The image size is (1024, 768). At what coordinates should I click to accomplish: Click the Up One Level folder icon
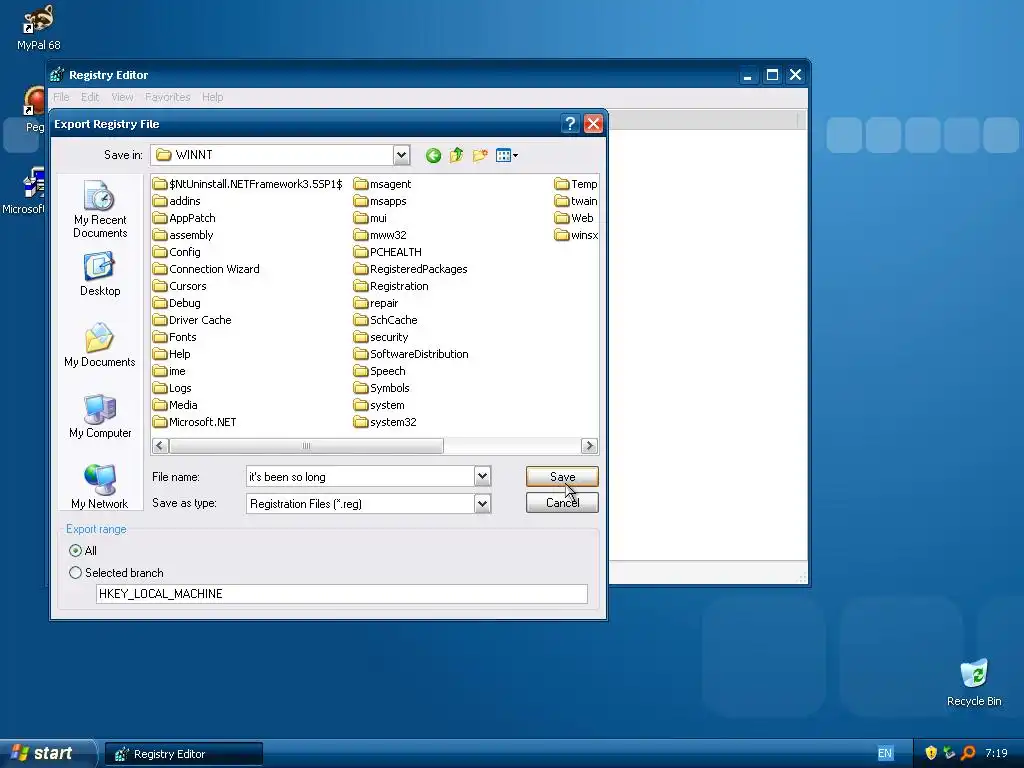pos(456,155)
